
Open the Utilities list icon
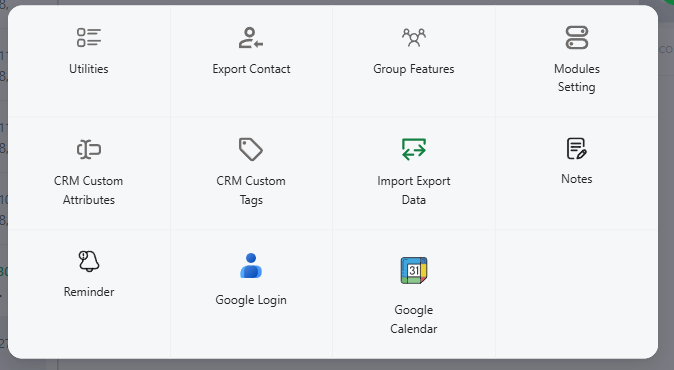(x=89, y=37)
